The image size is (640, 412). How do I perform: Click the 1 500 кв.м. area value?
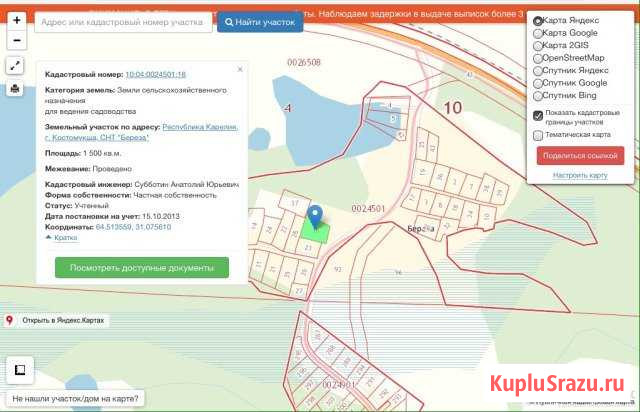[x=102, y=154]
